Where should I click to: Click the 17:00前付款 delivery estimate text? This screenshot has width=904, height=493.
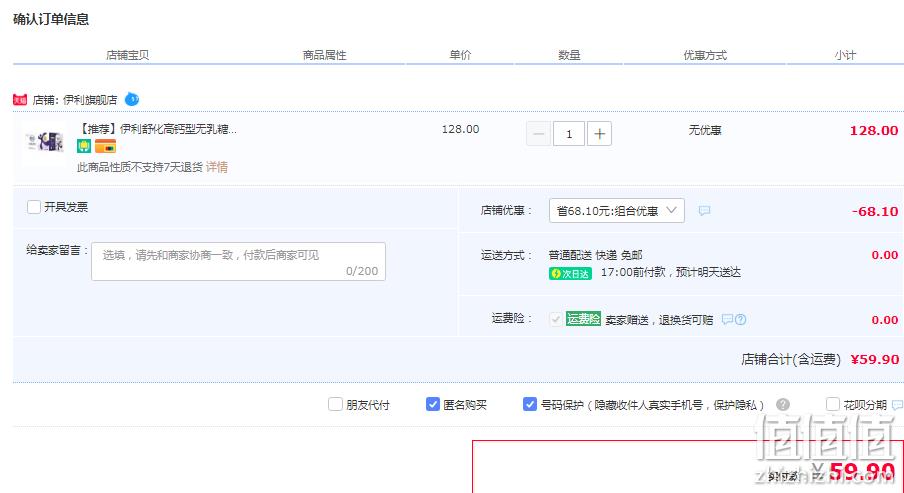point(671,272)
